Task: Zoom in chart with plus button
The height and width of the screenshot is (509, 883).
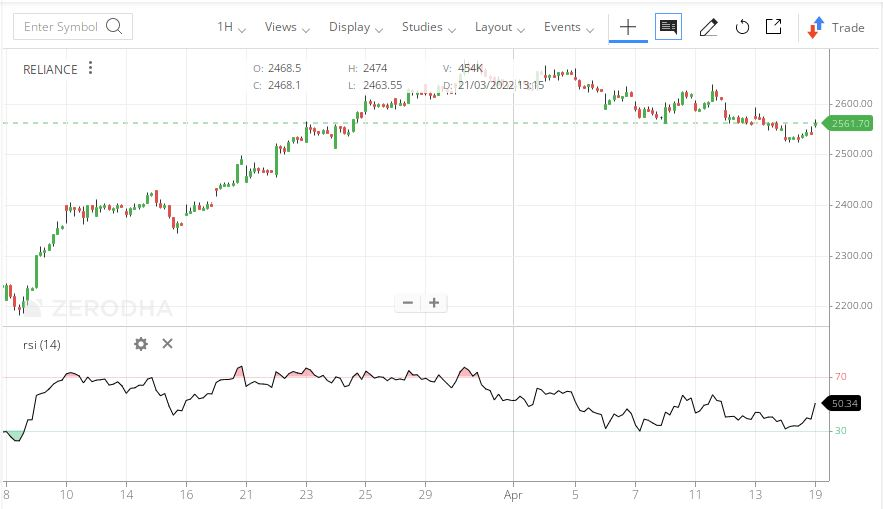Action: click(434, 303)
